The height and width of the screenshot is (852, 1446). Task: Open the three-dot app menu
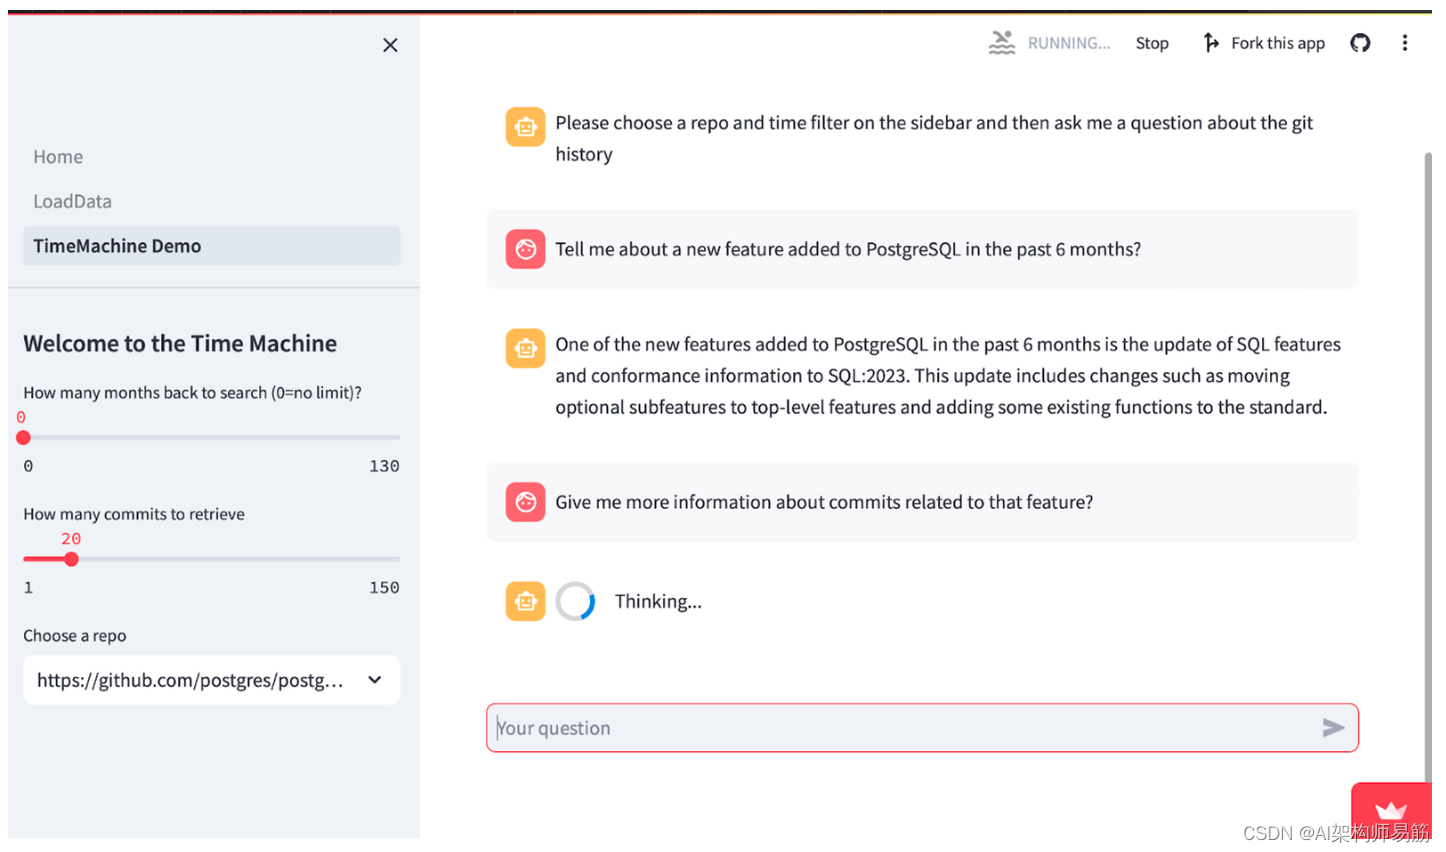pos(1405,43)
